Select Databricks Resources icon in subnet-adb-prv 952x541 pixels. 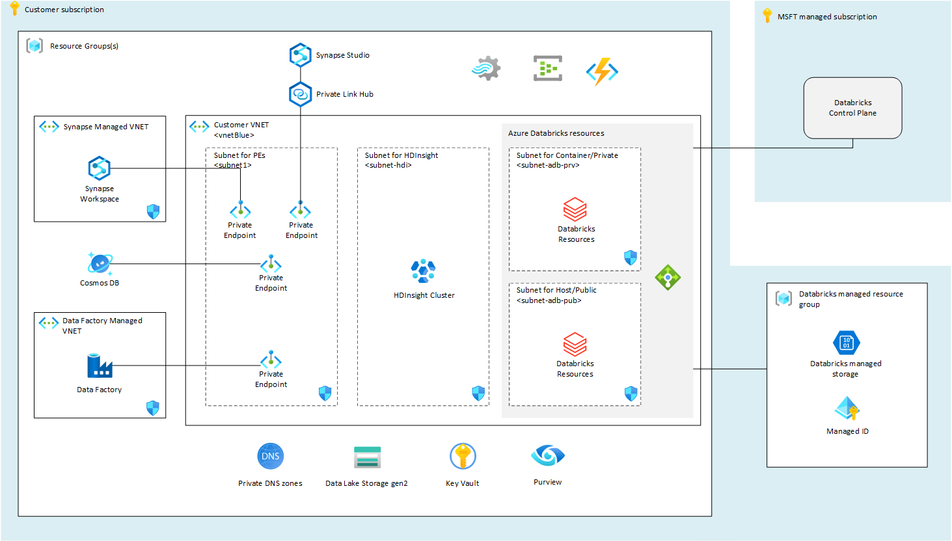tap(575, 210)
